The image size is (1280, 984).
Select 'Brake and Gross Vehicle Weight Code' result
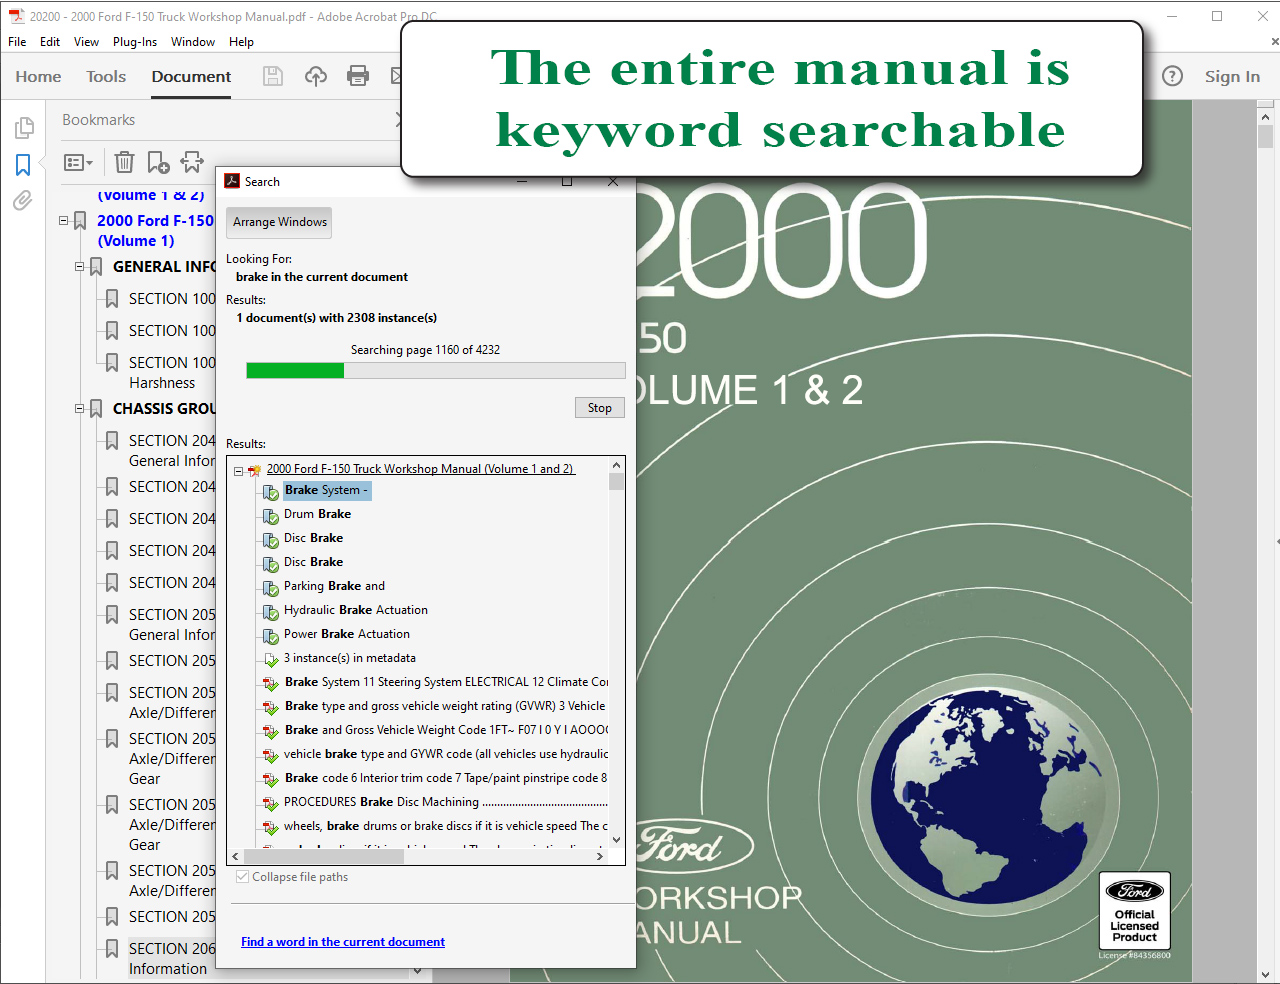pos(446,730)
